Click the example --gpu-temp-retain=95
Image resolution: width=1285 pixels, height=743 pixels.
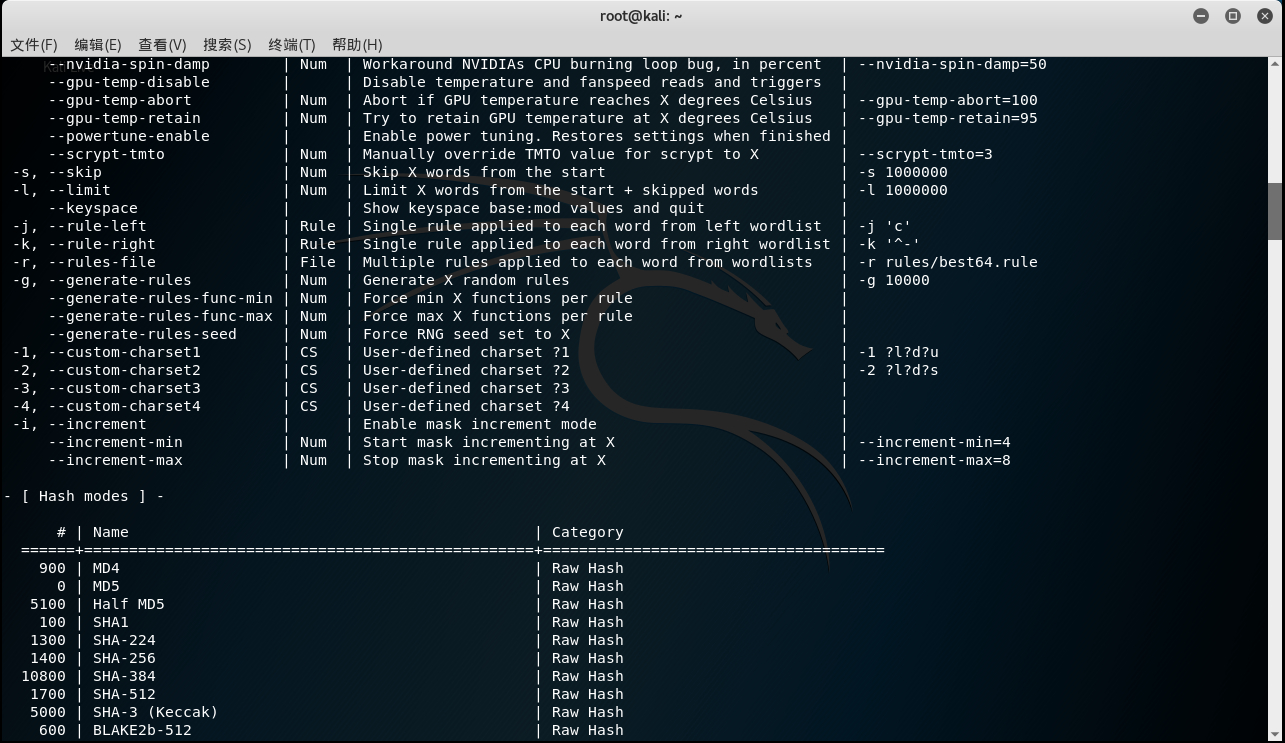(x=948, y=118)
